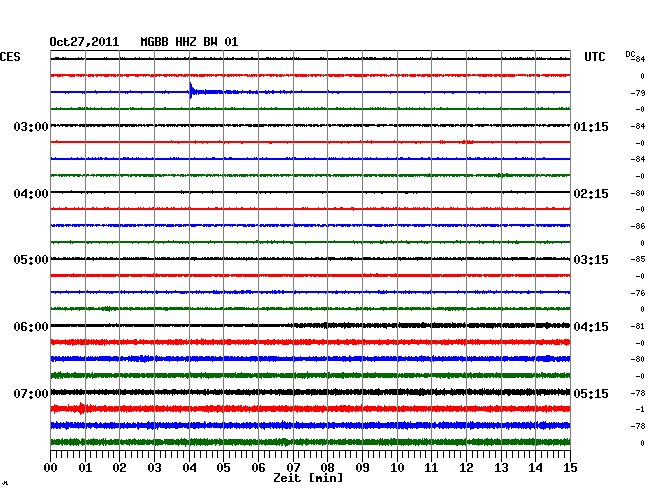Click the black seismogram trace at 03:00
The width and height of the screenshot is (650, 494).
pyautogui.click(x=310, y=125)
